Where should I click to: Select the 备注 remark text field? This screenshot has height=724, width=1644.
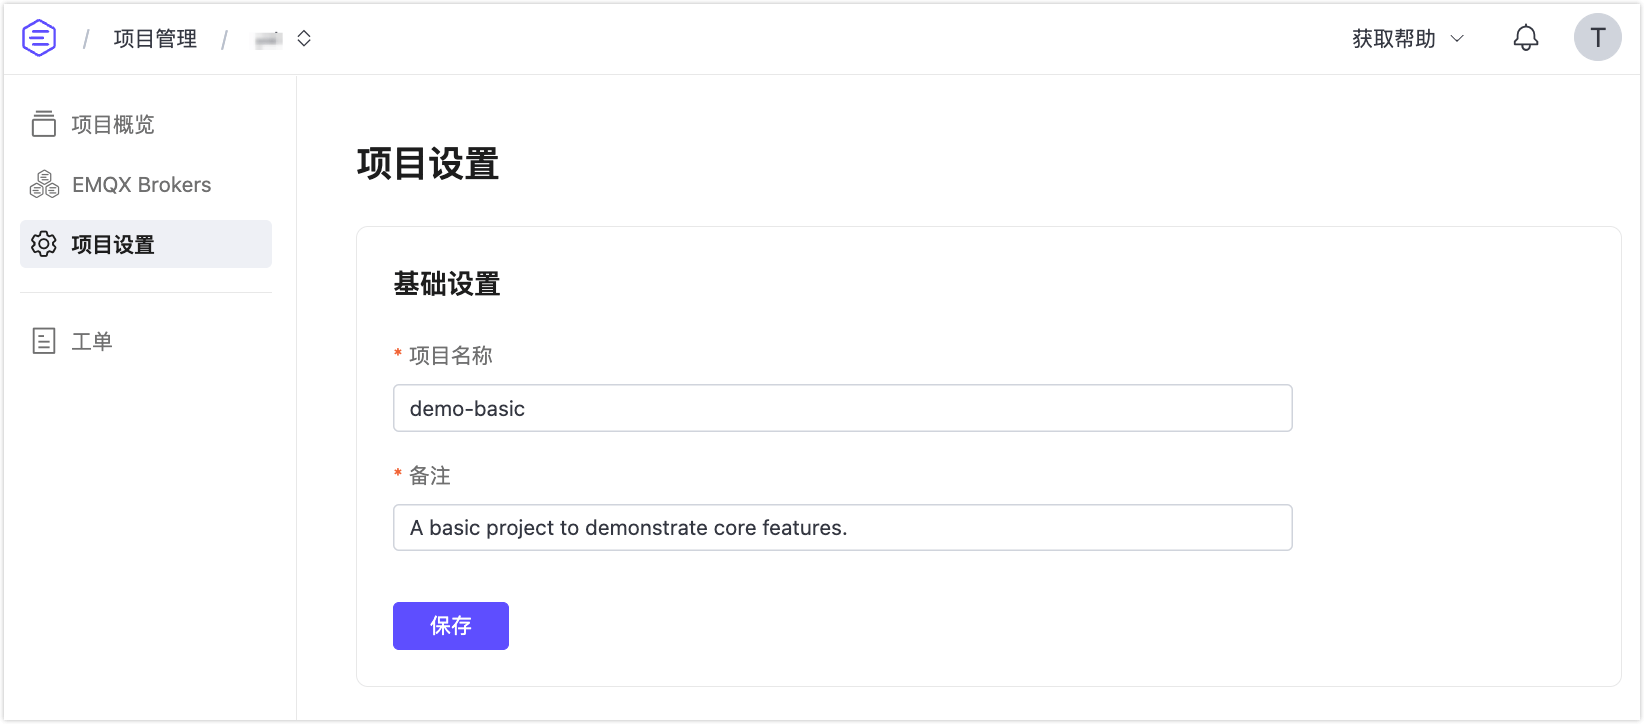pos(843,527)
